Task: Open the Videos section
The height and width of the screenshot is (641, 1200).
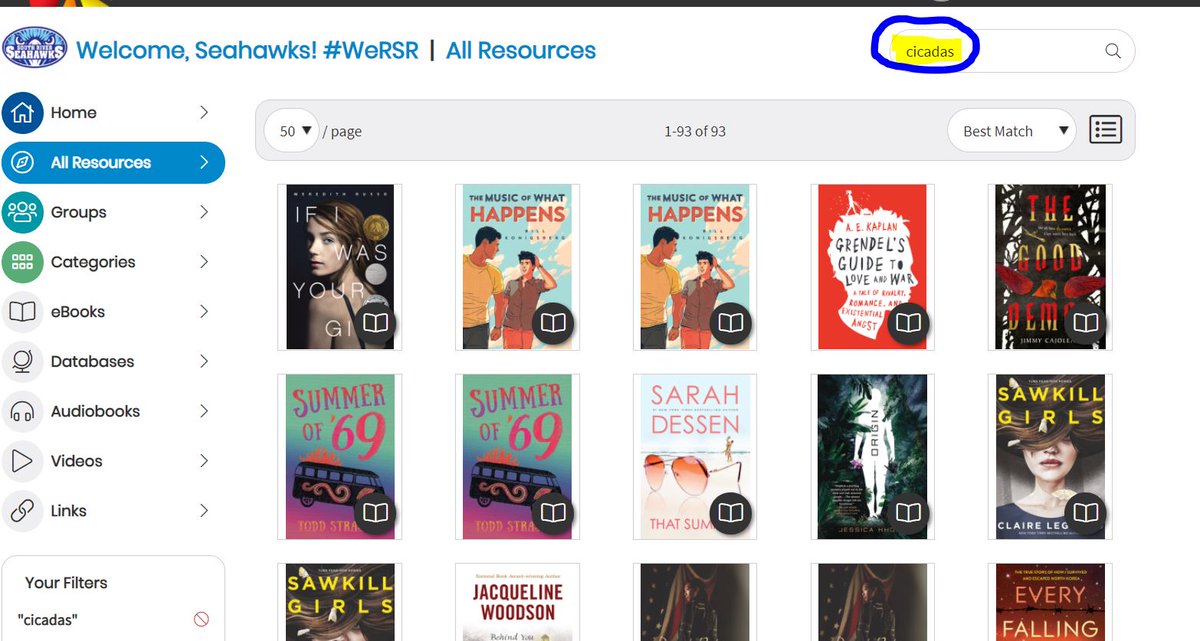Action: point(113,461)
